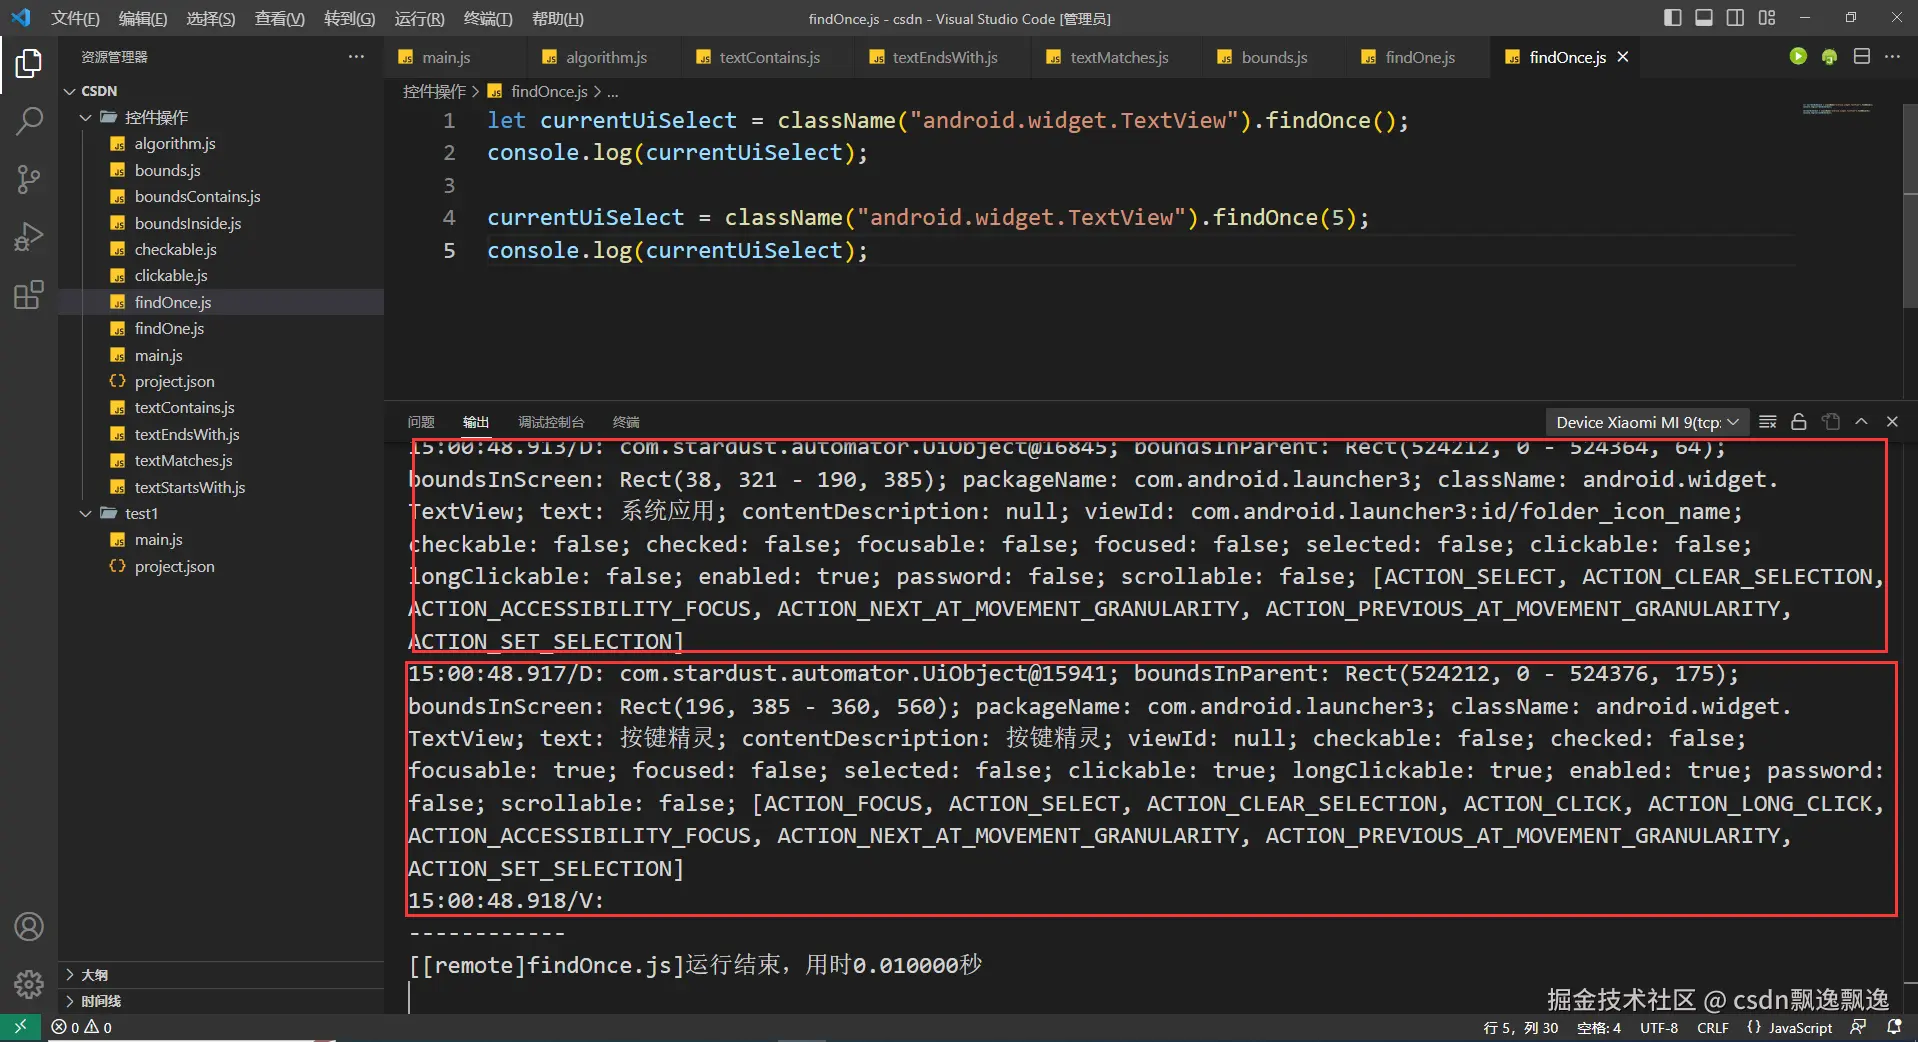Viewport: 1918px width, 1042px height.
Task: Open the Extensions view
Action: coord(29,295)
